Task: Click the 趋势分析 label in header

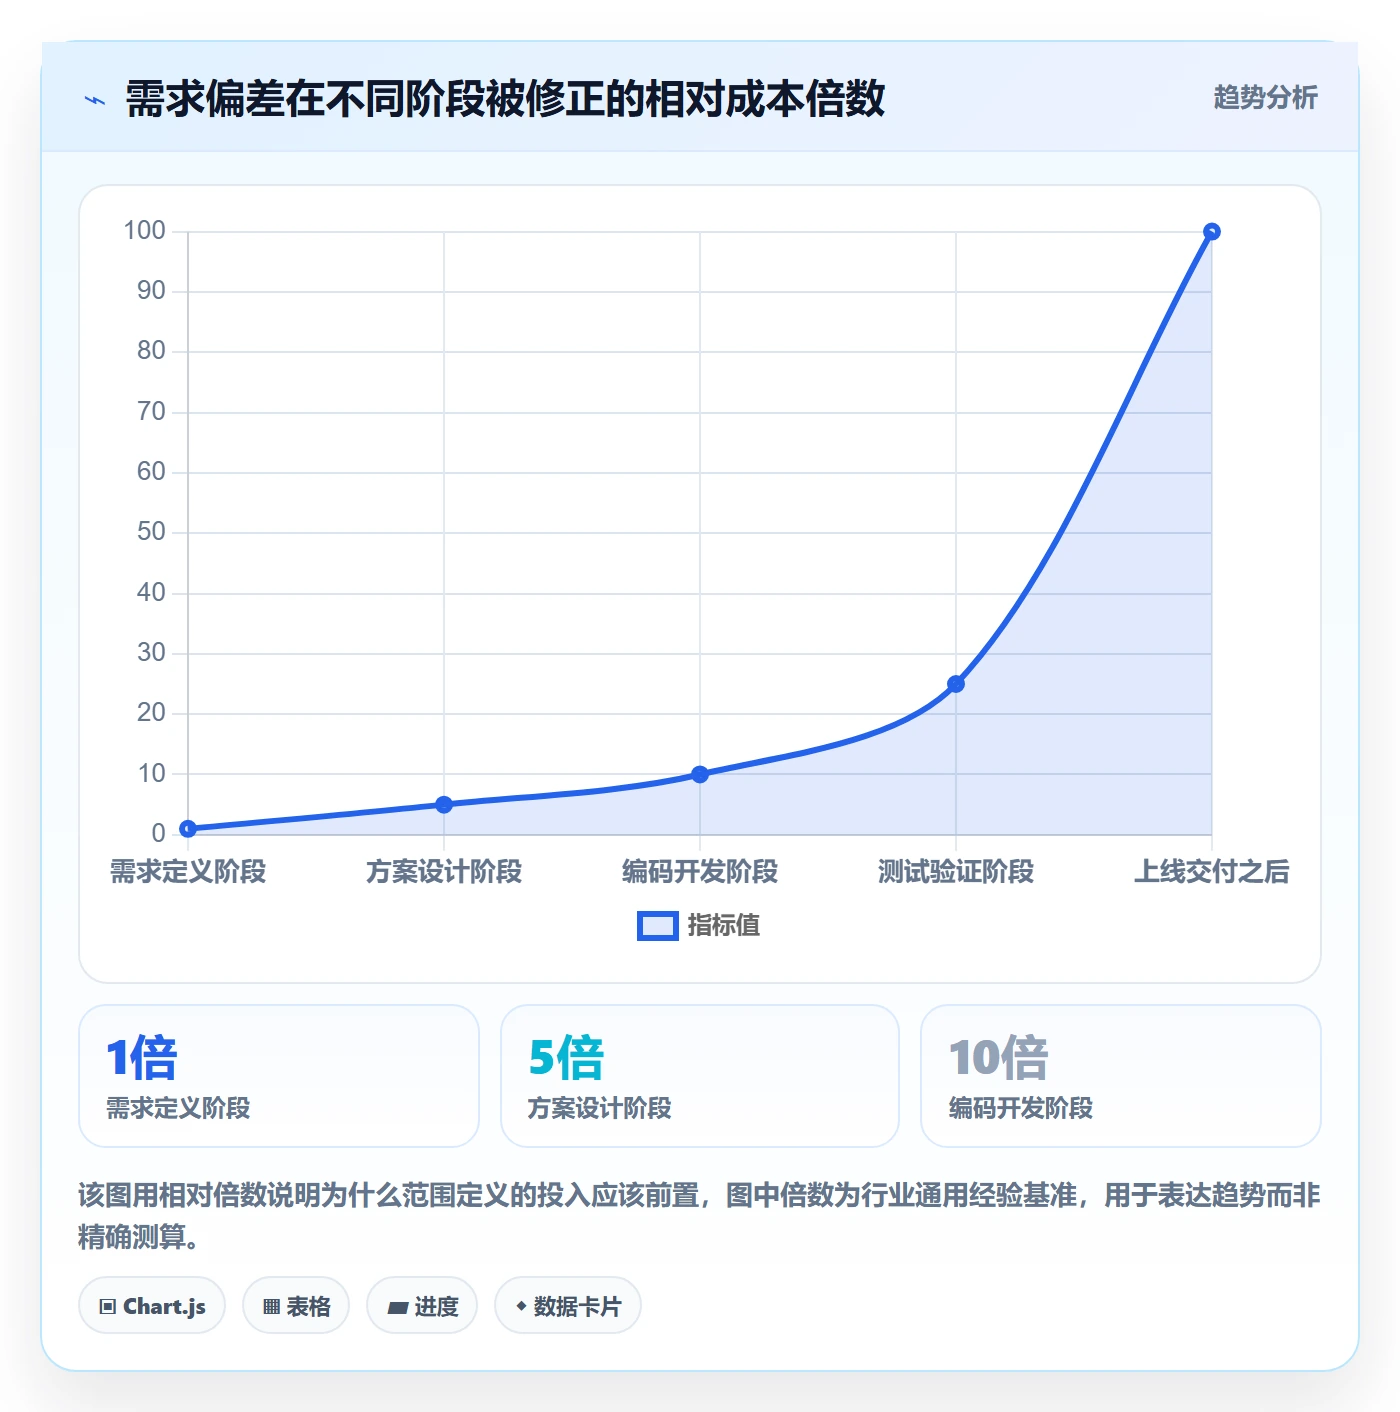Action: click(x=1265, y=98)
